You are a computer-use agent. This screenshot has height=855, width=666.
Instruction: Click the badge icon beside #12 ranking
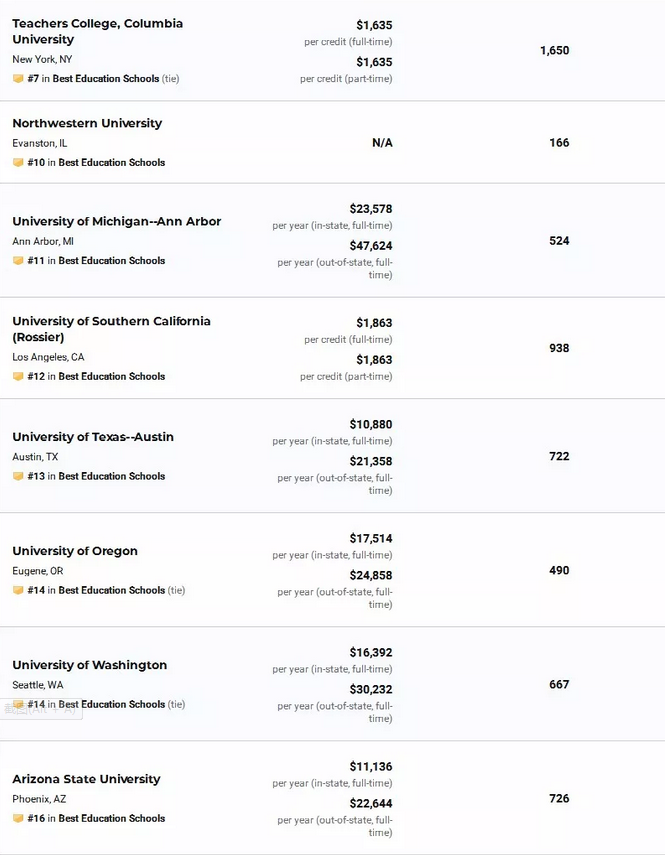(x=18, y=376)
